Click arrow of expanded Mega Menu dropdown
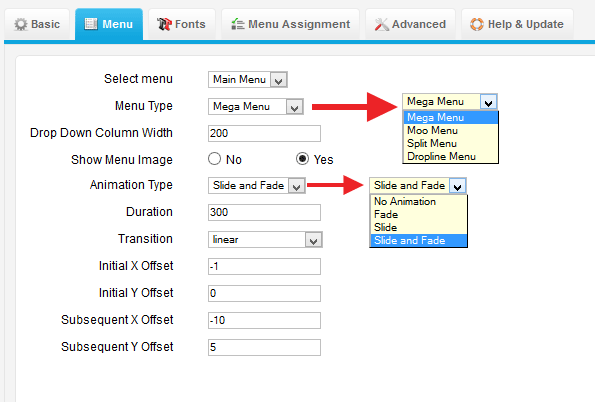Viewport: 595px width, 402px height. coord(488,102)
